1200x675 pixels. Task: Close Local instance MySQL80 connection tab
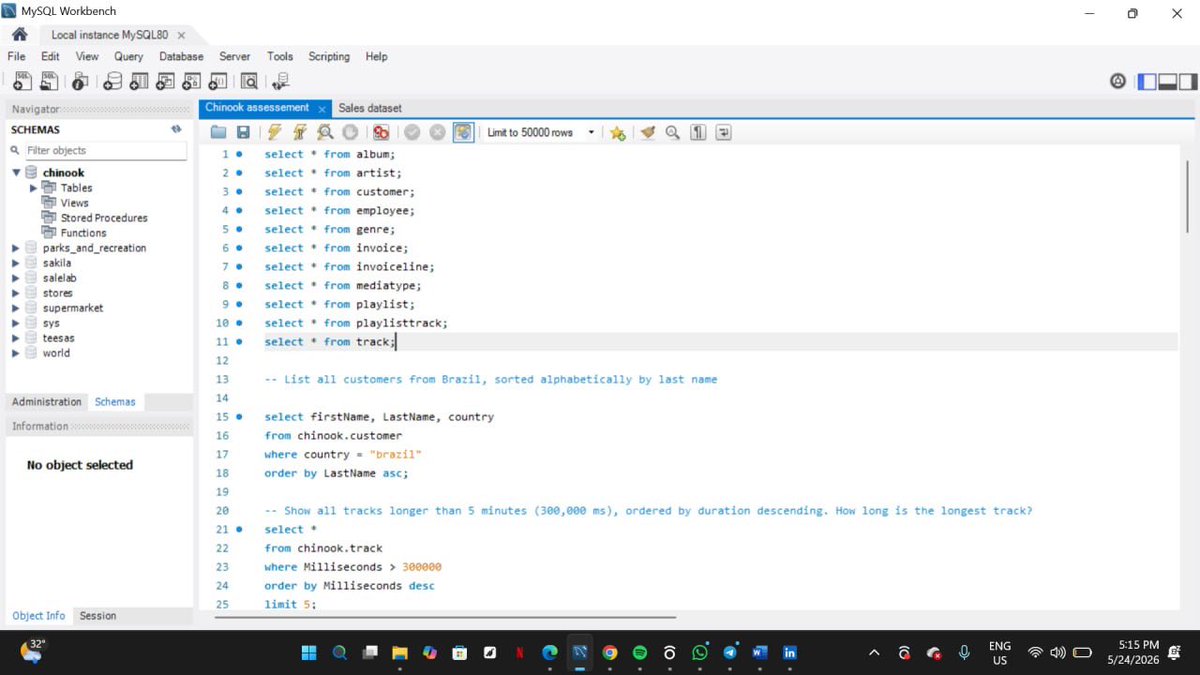181,35
